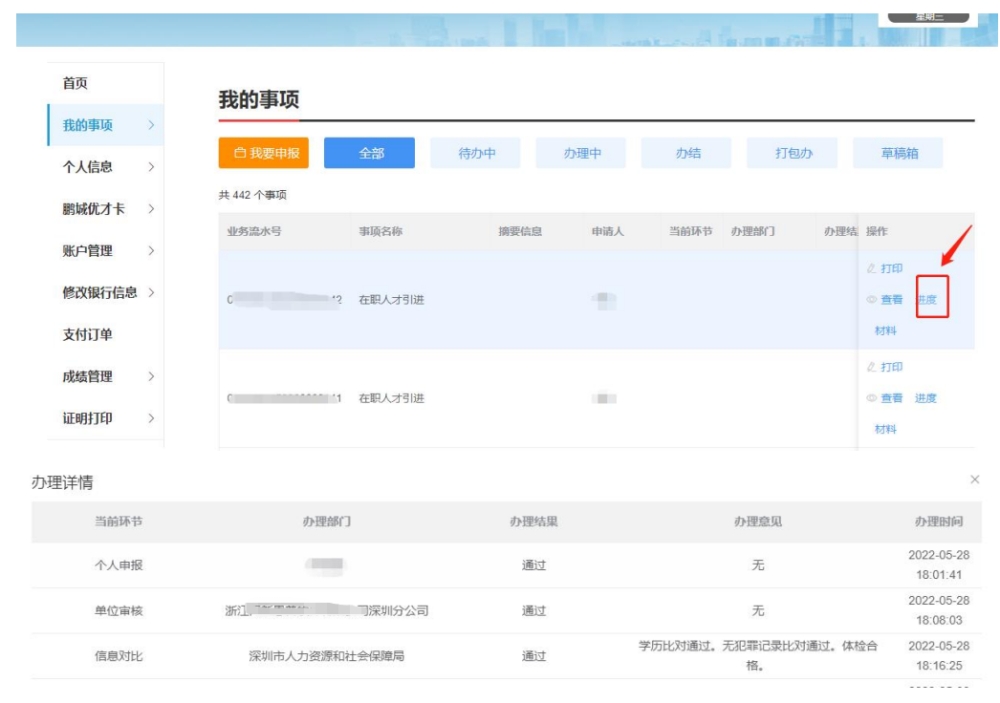
Task: Click timestamp 2022-05-28 18:16:25
Action: pos(939,656)
